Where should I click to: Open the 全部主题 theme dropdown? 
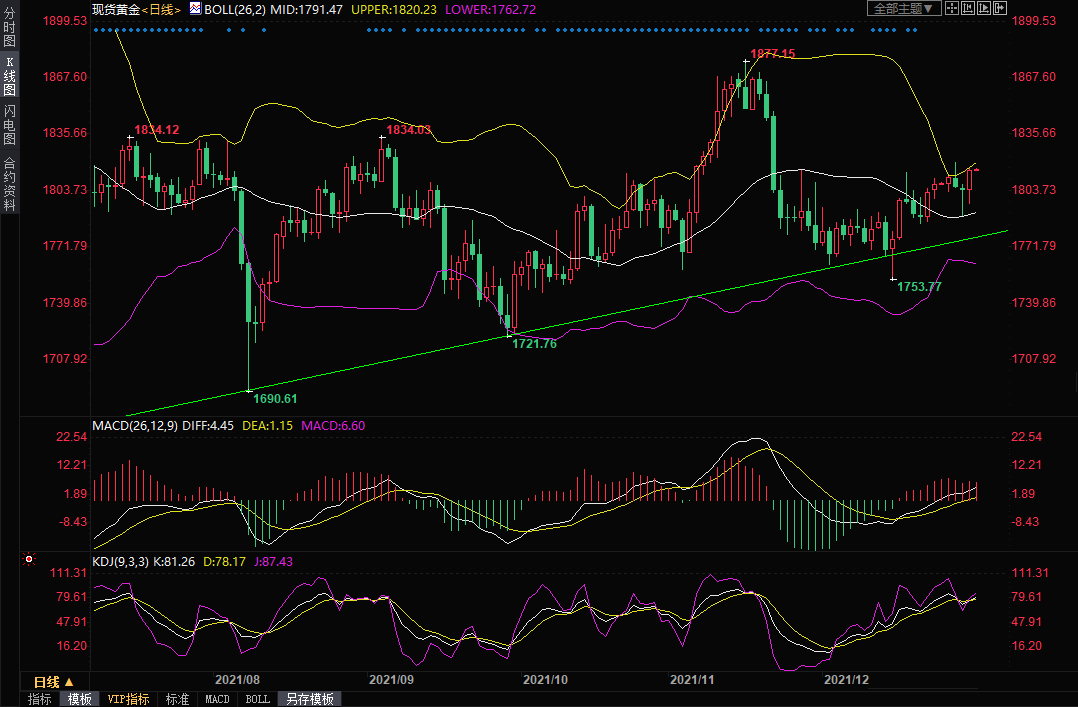[903, 9]
